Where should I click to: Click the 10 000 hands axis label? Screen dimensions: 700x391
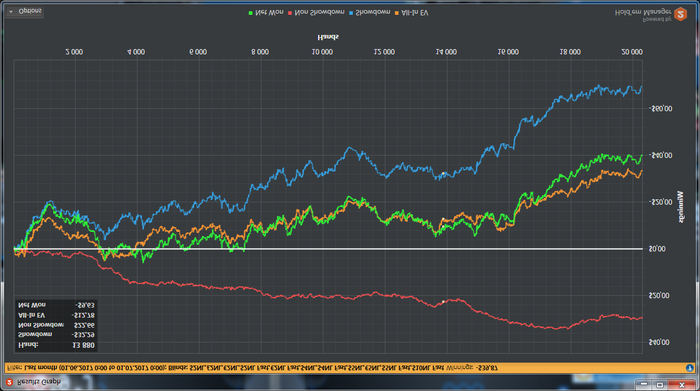322,52
